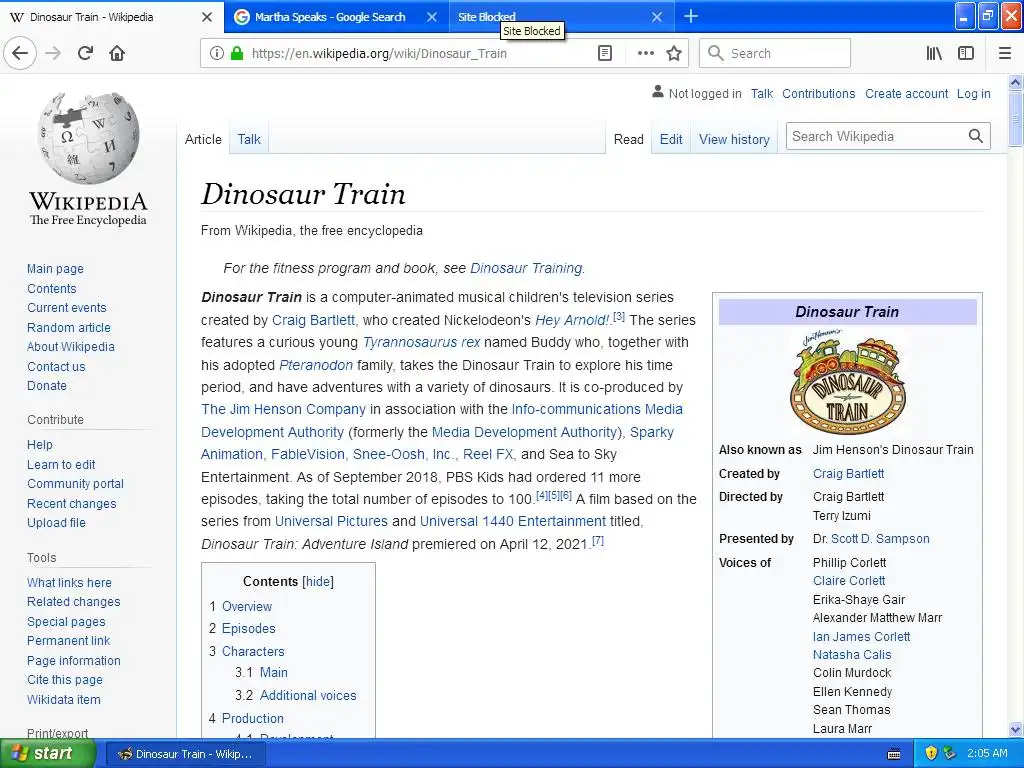Open the Dinosaur Training link
Viewport: 1024px width, 768px height.
pyautogui.click(x=526, y=268)
